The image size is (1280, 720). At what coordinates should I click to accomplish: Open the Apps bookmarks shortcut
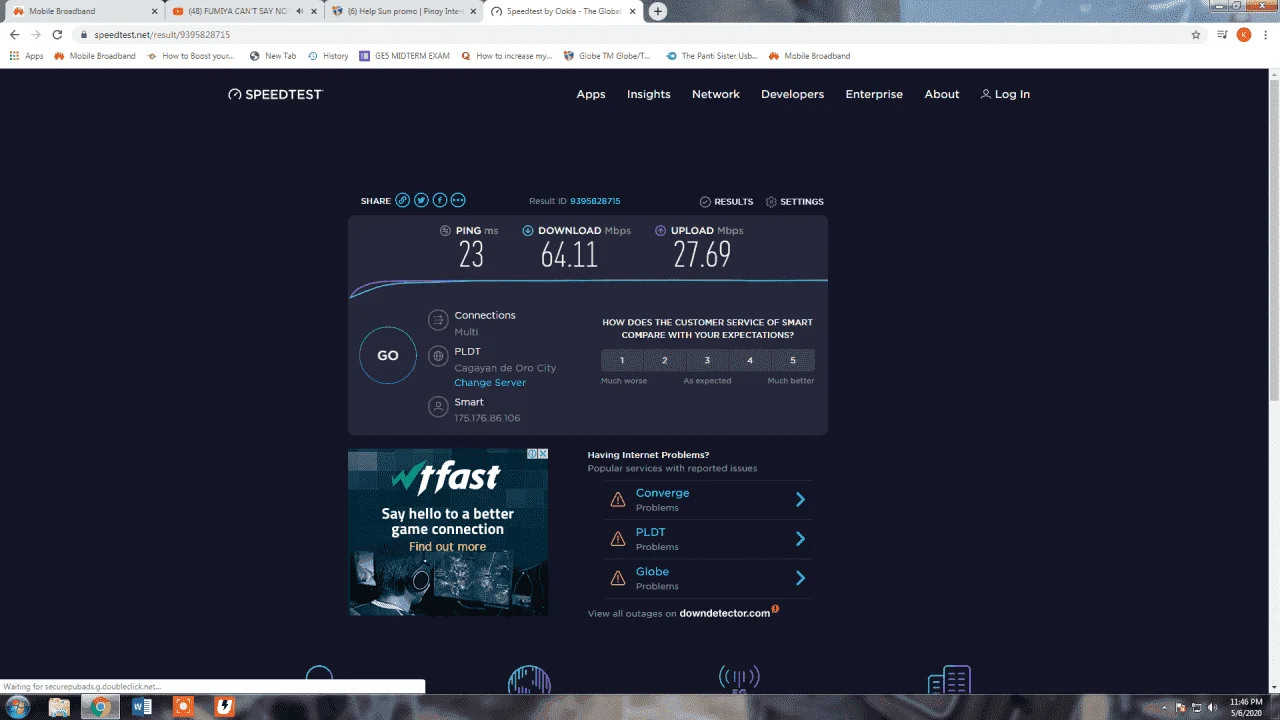click(27, 56)
